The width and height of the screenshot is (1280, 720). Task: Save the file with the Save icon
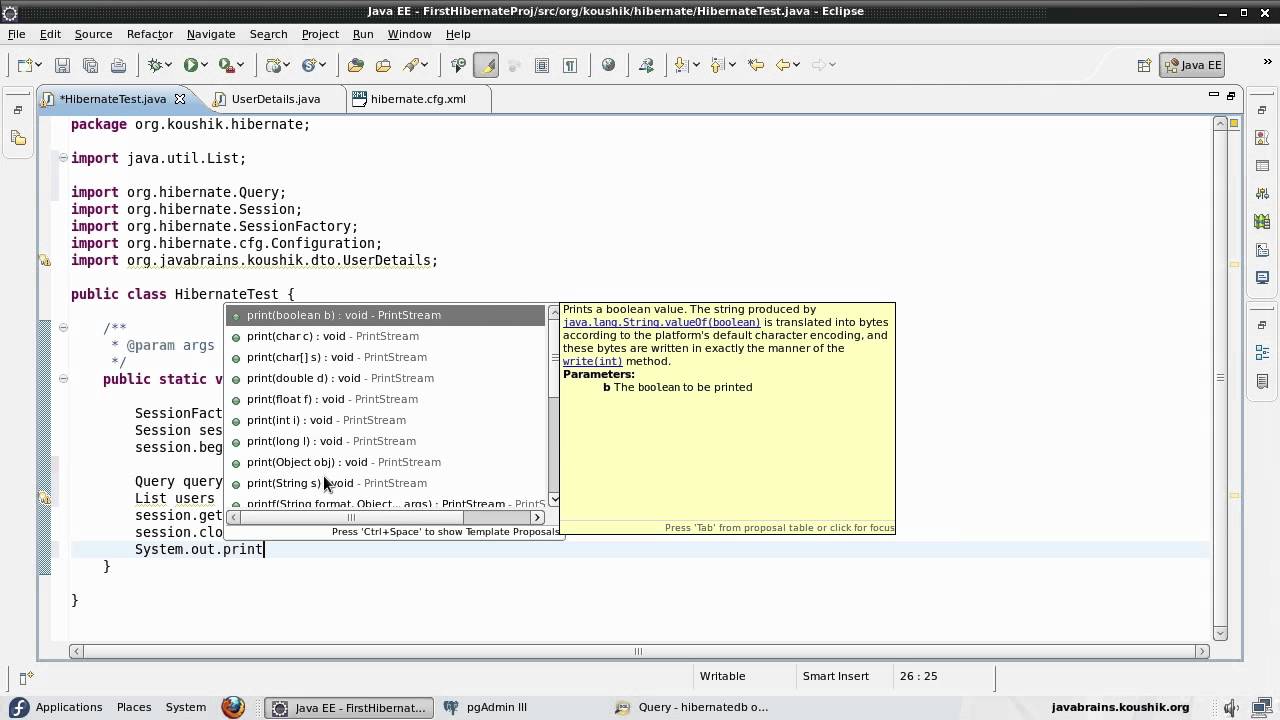[62, 65]
